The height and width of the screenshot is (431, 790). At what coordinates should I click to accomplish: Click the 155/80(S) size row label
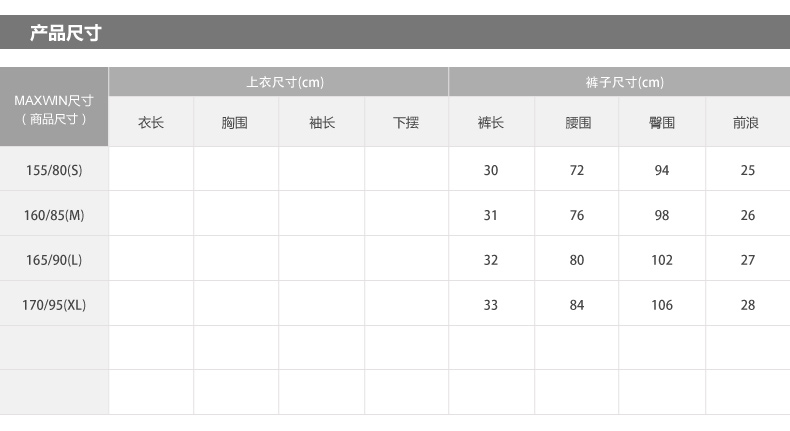[x=54, y=169]
